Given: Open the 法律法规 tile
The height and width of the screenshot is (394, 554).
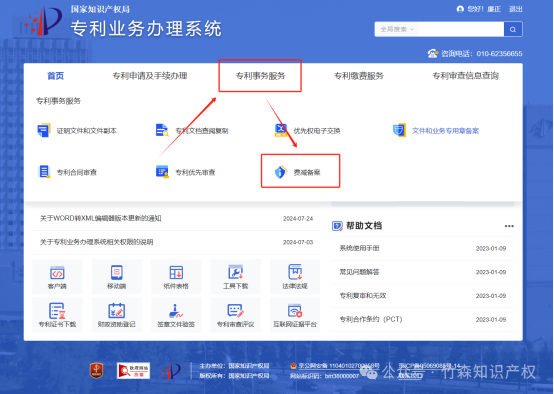Looking at the screenshot, I should [295, 277].
